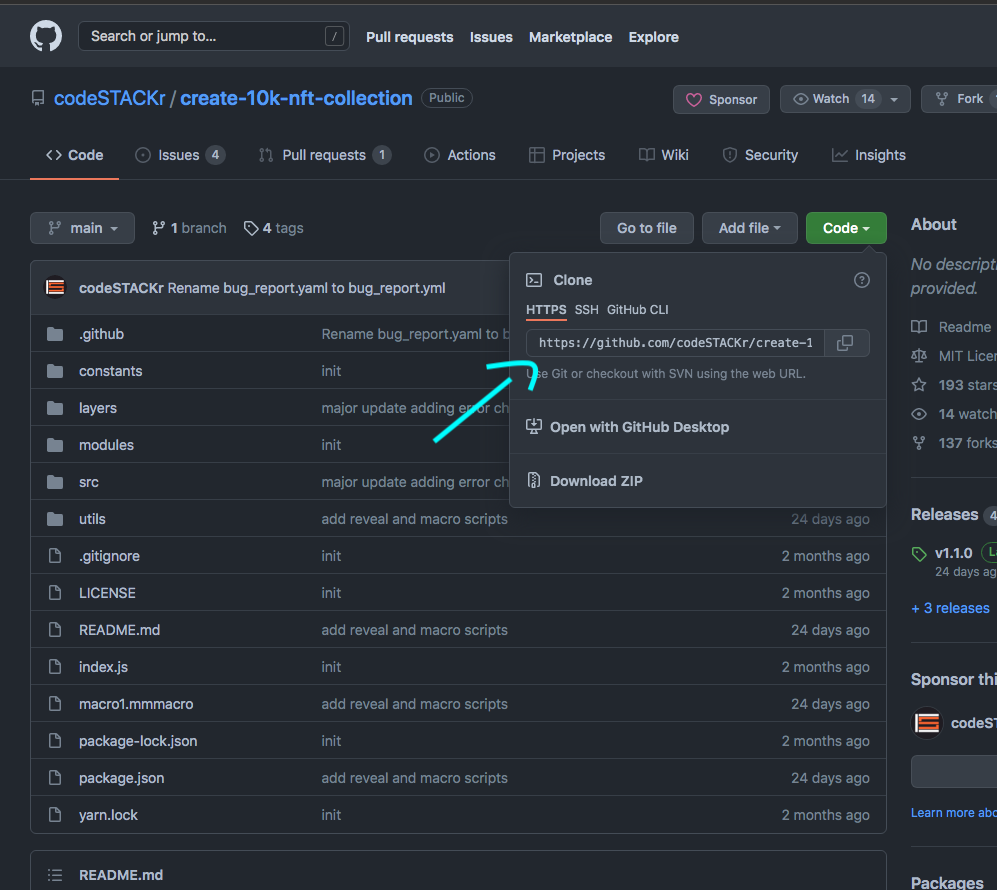Click the GitHub logo home icon

pyautogui.click(x=46, y=36)
